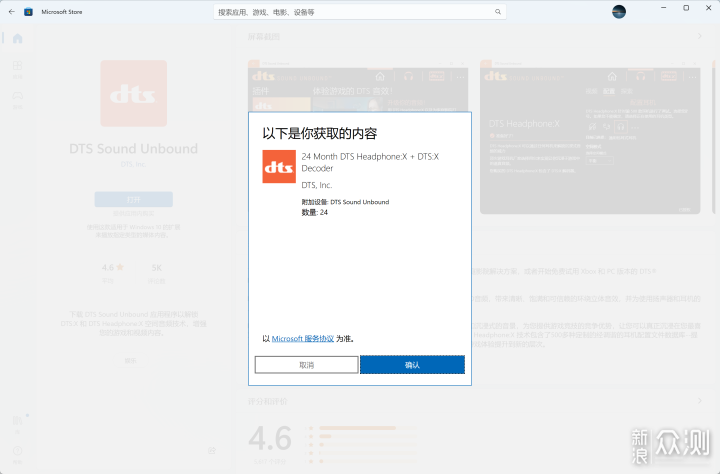Click the 4.6 star average rating
The image size is (720, 474).
click(x=112, y=267)
